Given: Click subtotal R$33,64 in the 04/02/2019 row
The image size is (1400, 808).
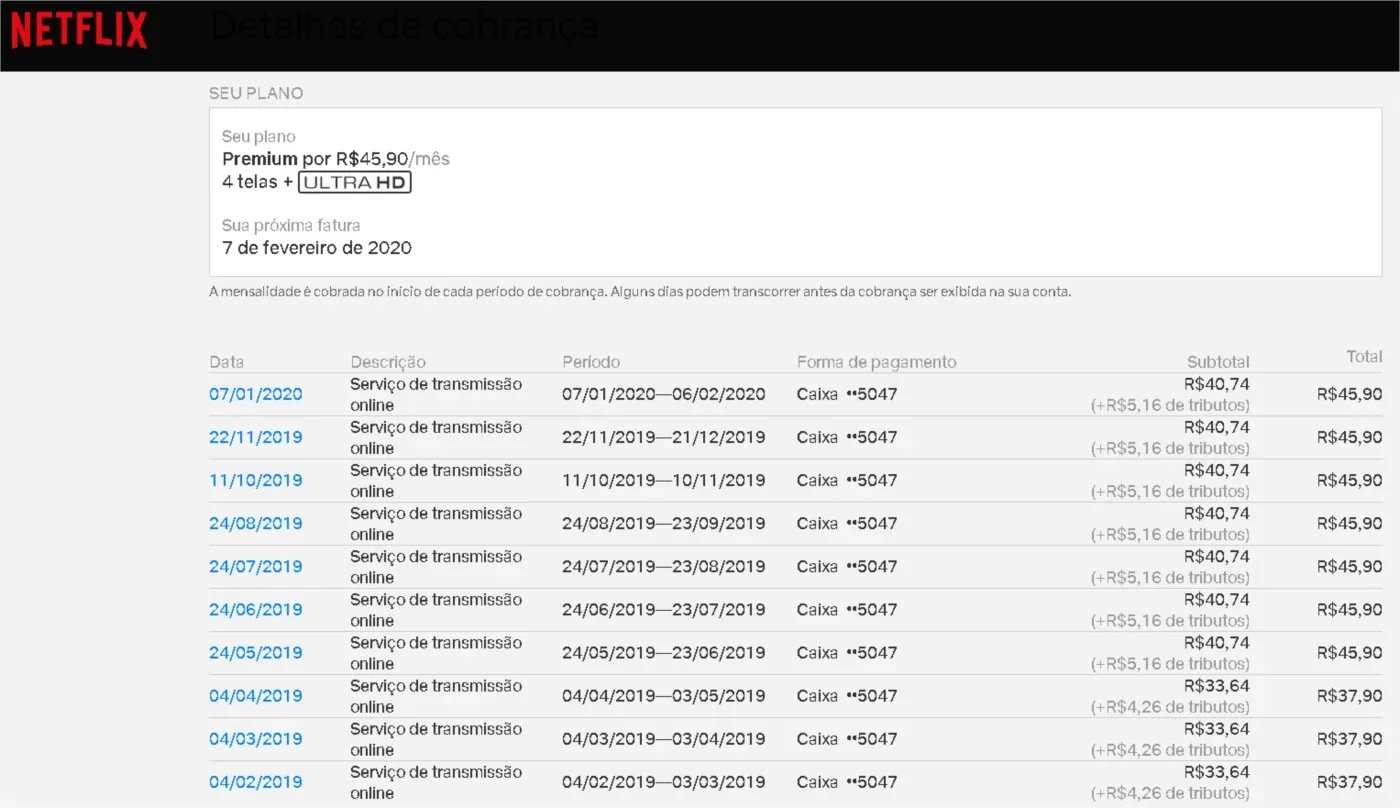Looking at the screenshot, I should (x=1217, y=771).
